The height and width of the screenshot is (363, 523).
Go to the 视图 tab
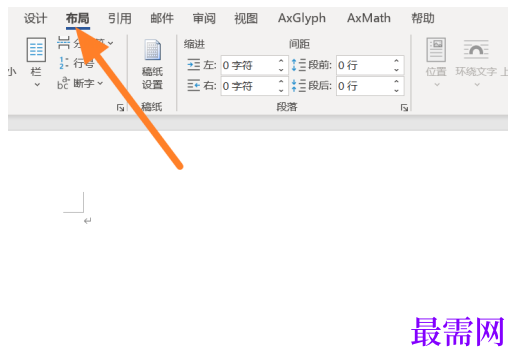pos(246,18)
